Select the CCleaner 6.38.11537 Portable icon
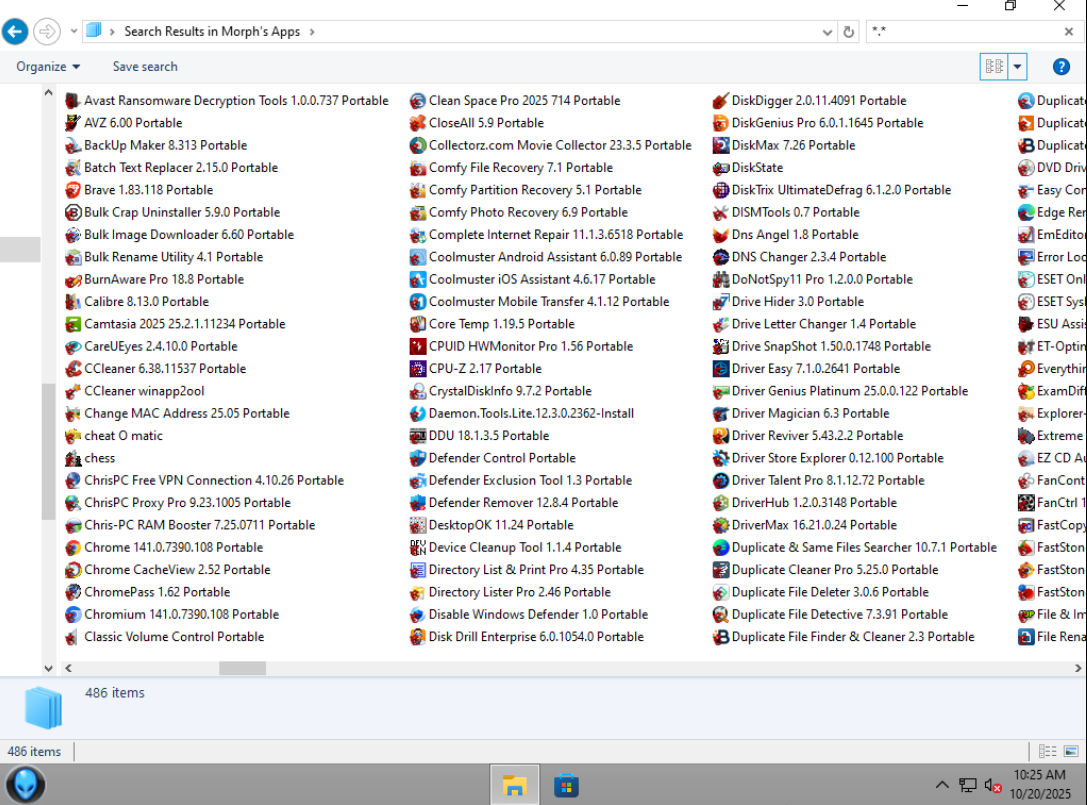Image resolution: width=1087 pixels, height=805 pixels. click(73, 369)
